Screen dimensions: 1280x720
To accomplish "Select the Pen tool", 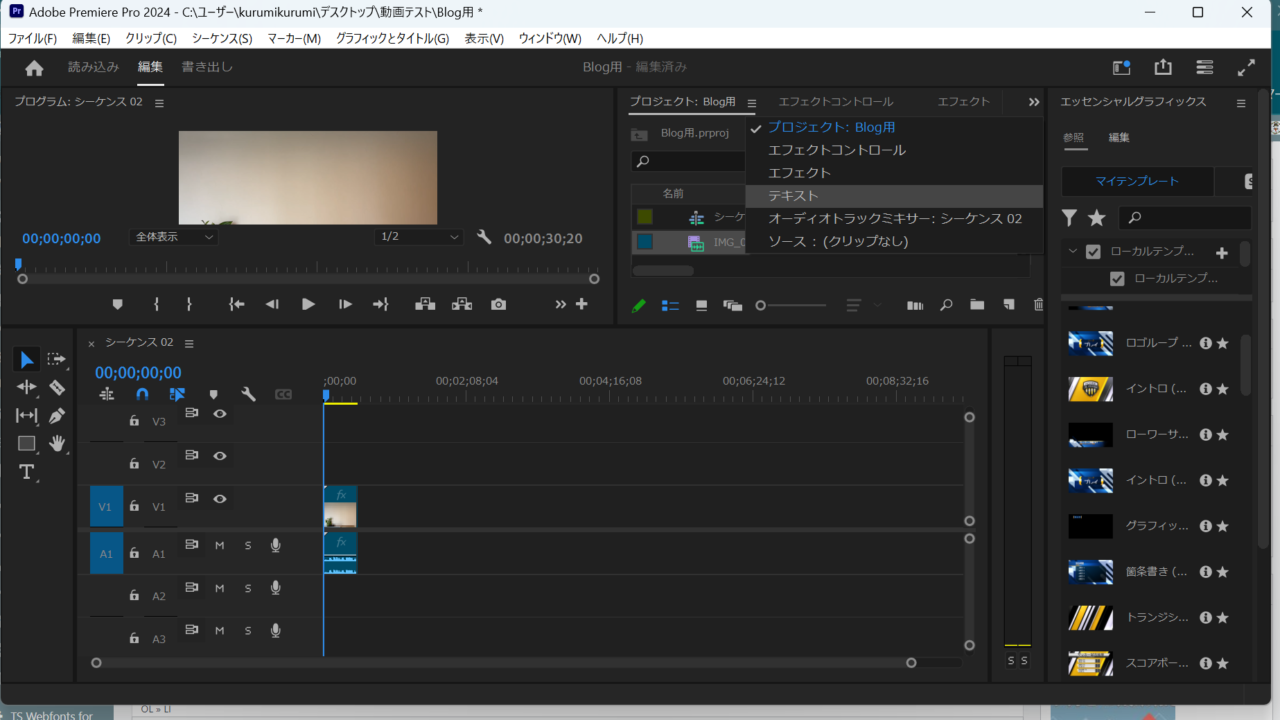I will (x=56, y=415).
